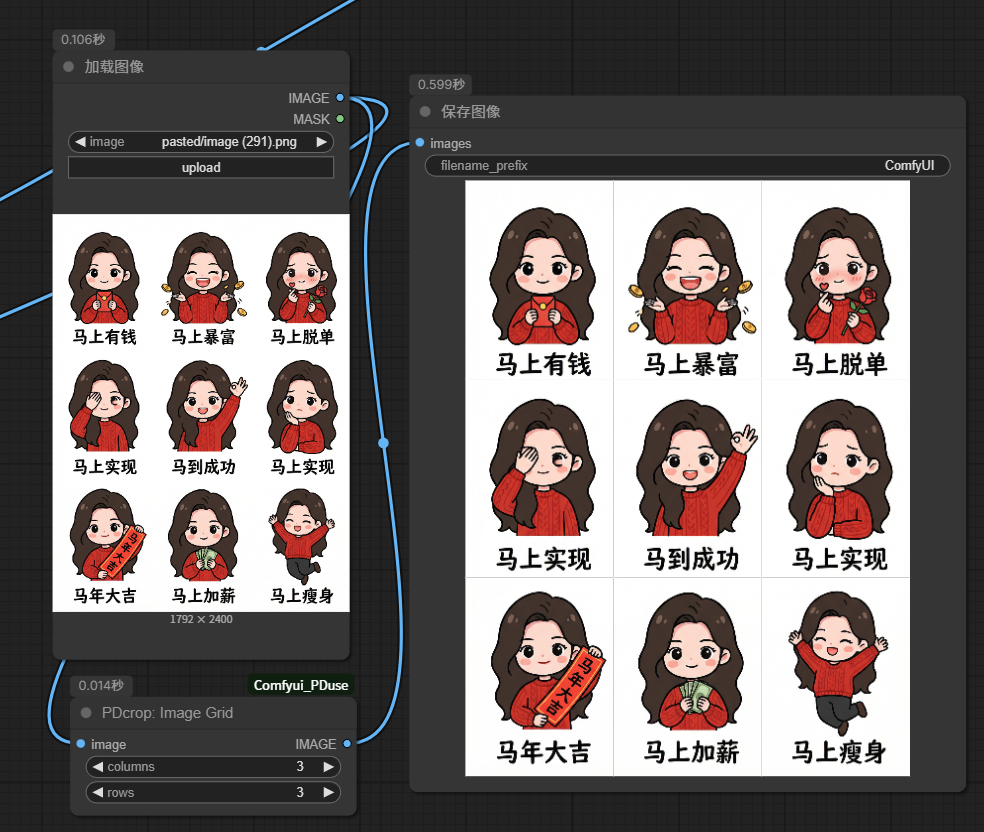Click the 0.599秒 execution time badge
984x832 pixels.
tap(441, 84)
